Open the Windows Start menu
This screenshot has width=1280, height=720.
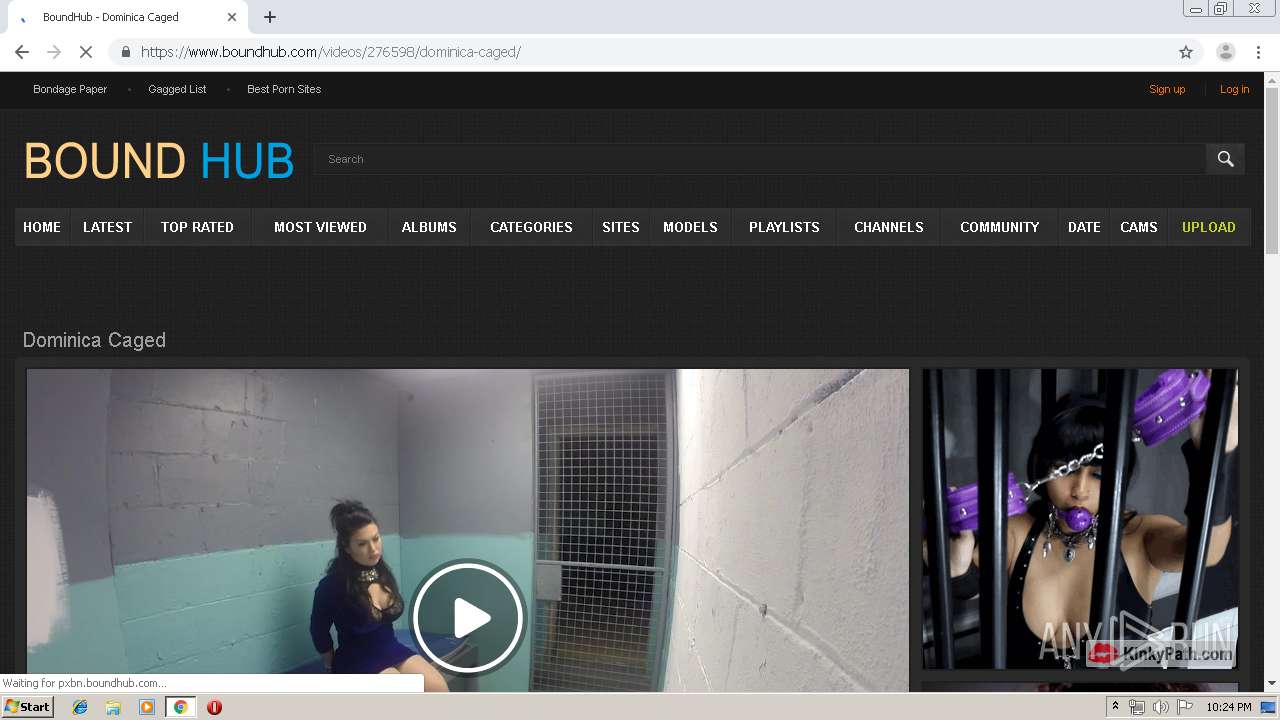point(27,707)
